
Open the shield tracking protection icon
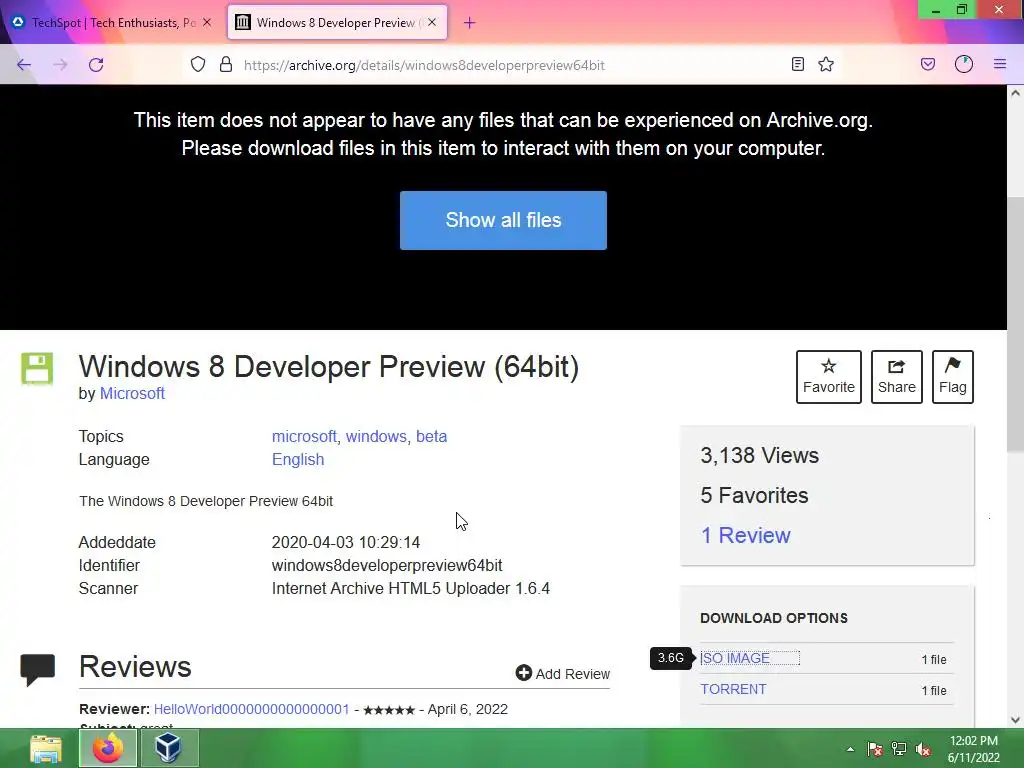tap(198, 64)
